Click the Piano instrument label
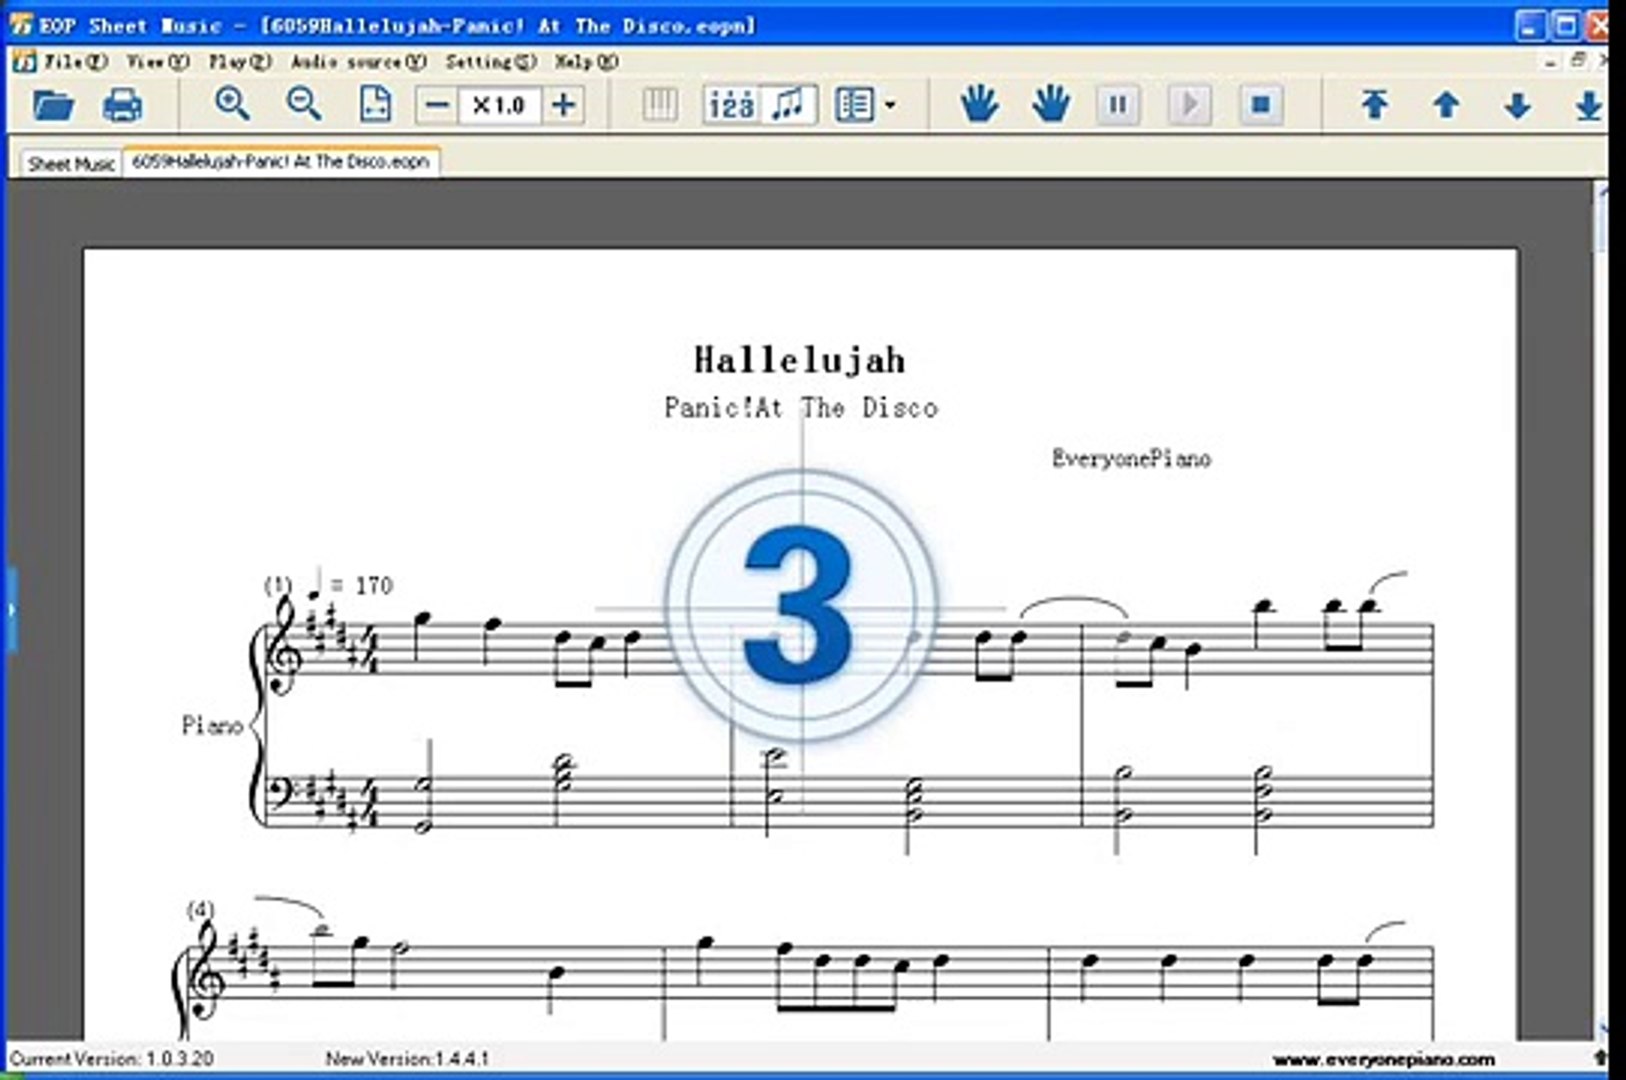The width and height of the screenshot is (1626, 1080). pyautogui.click(x=212, y=725)
